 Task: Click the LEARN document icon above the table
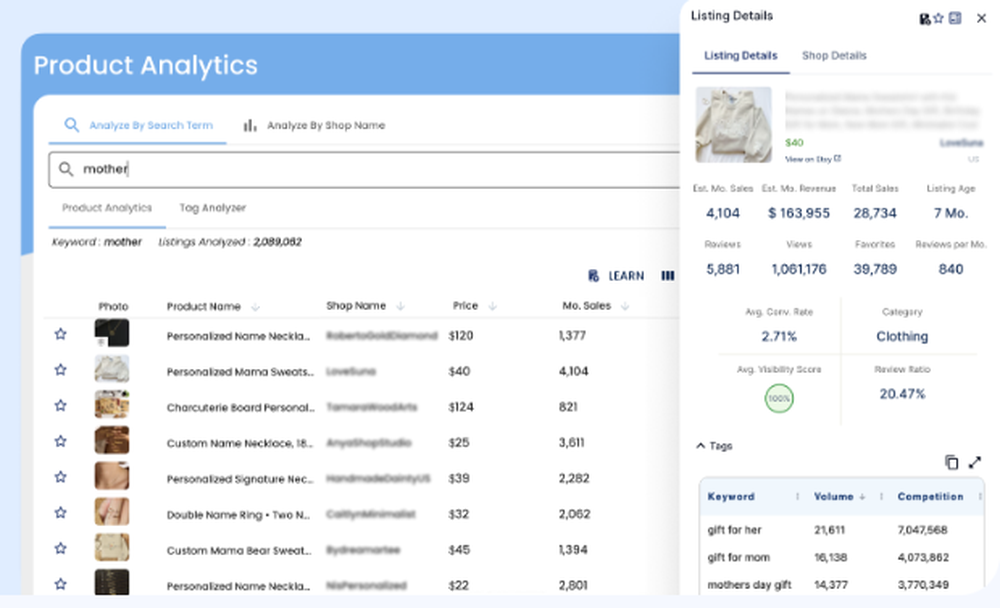(593, 276)
